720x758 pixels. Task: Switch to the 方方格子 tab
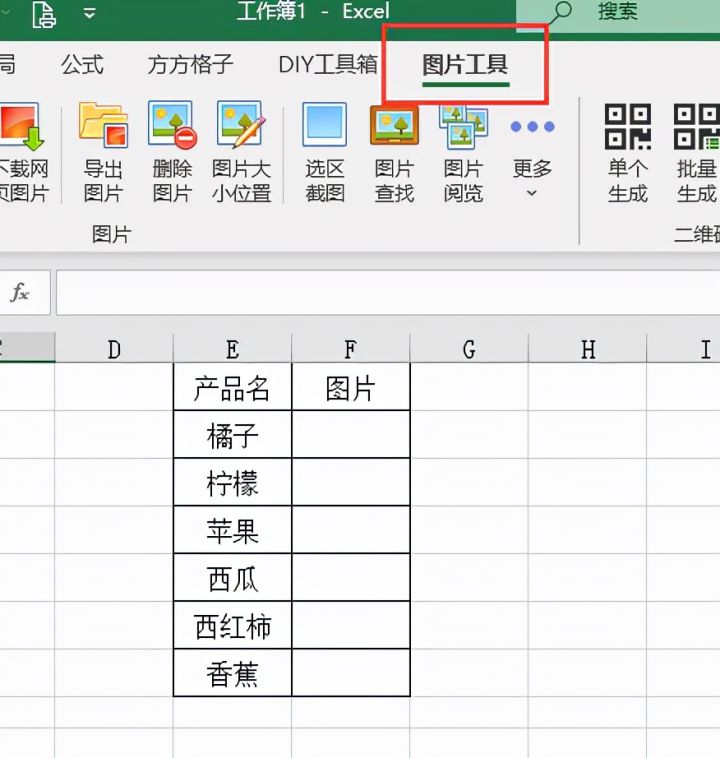pos(190,64)
